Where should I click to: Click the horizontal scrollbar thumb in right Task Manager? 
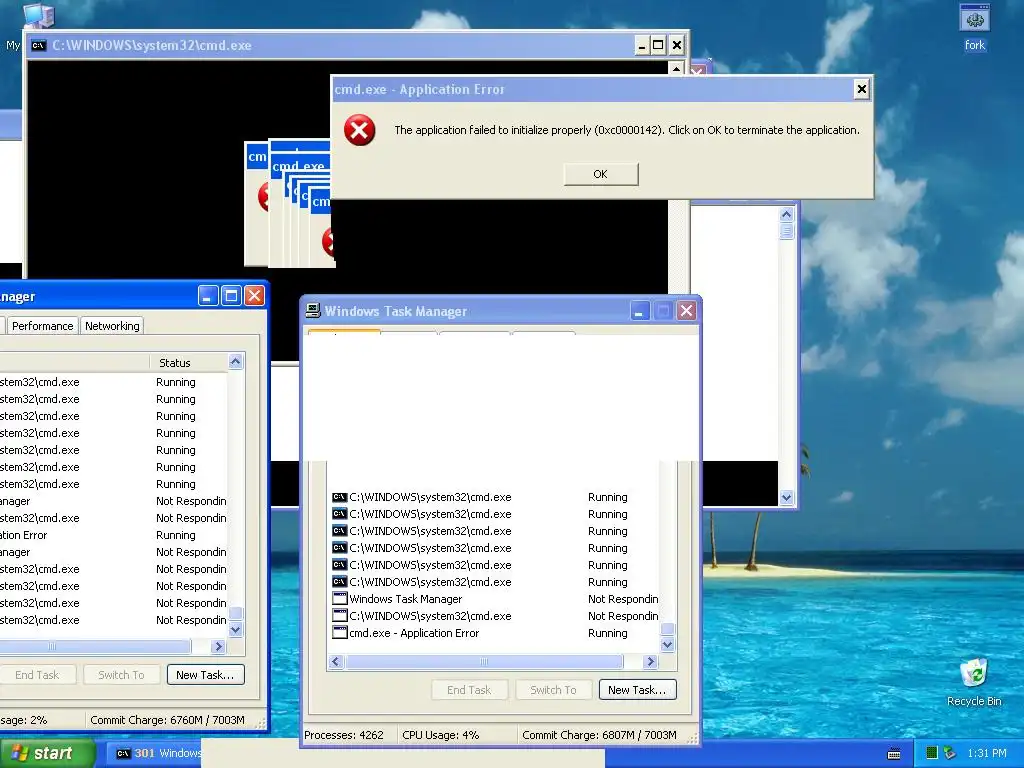484,662
